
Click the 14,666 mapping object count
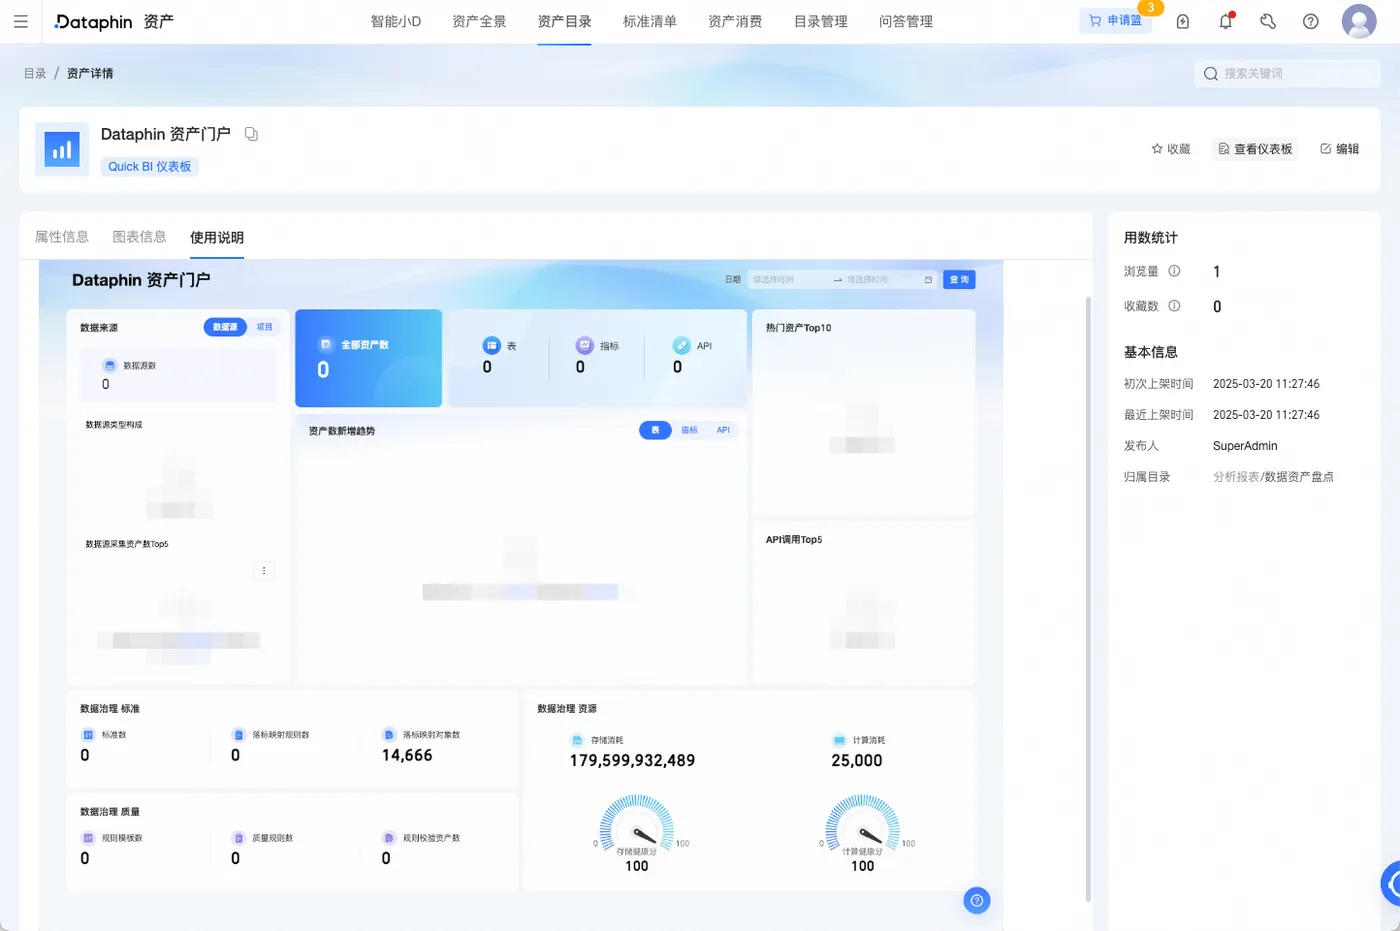[x=407, y=756]
